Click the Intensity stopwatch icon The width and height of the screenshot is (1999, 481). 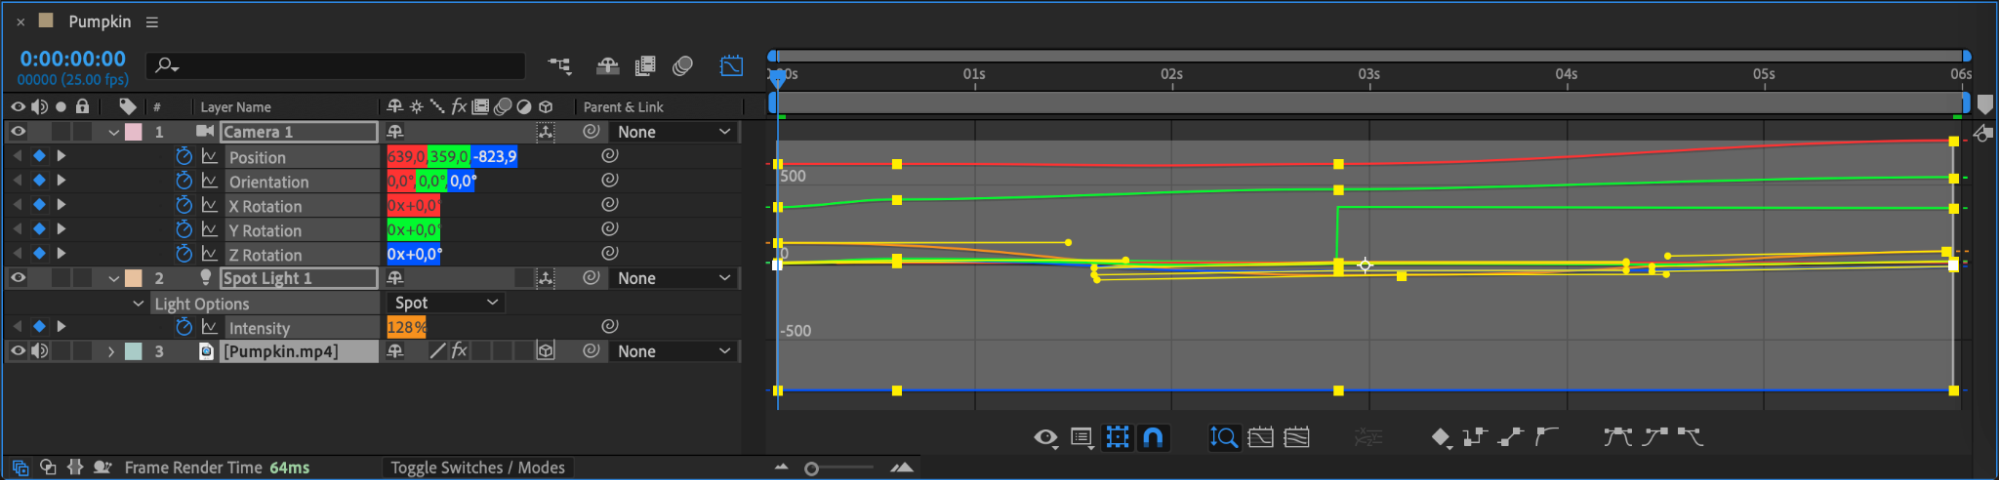click(x=184, y=327)
